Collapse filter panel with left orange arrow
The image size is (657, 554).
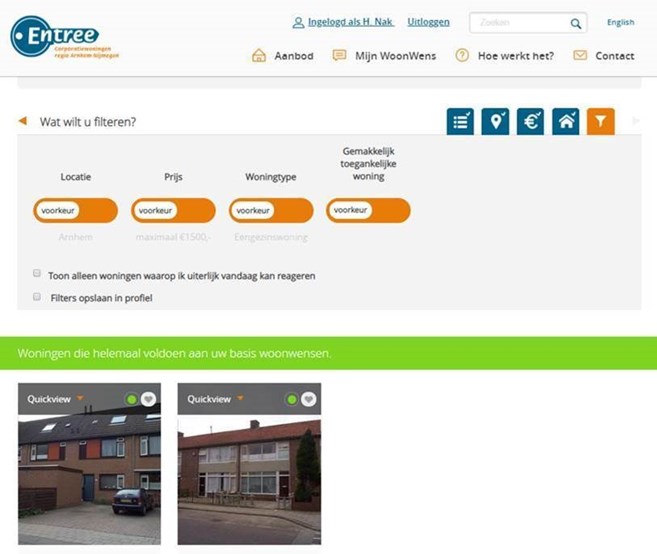click(x=23, y=121)
